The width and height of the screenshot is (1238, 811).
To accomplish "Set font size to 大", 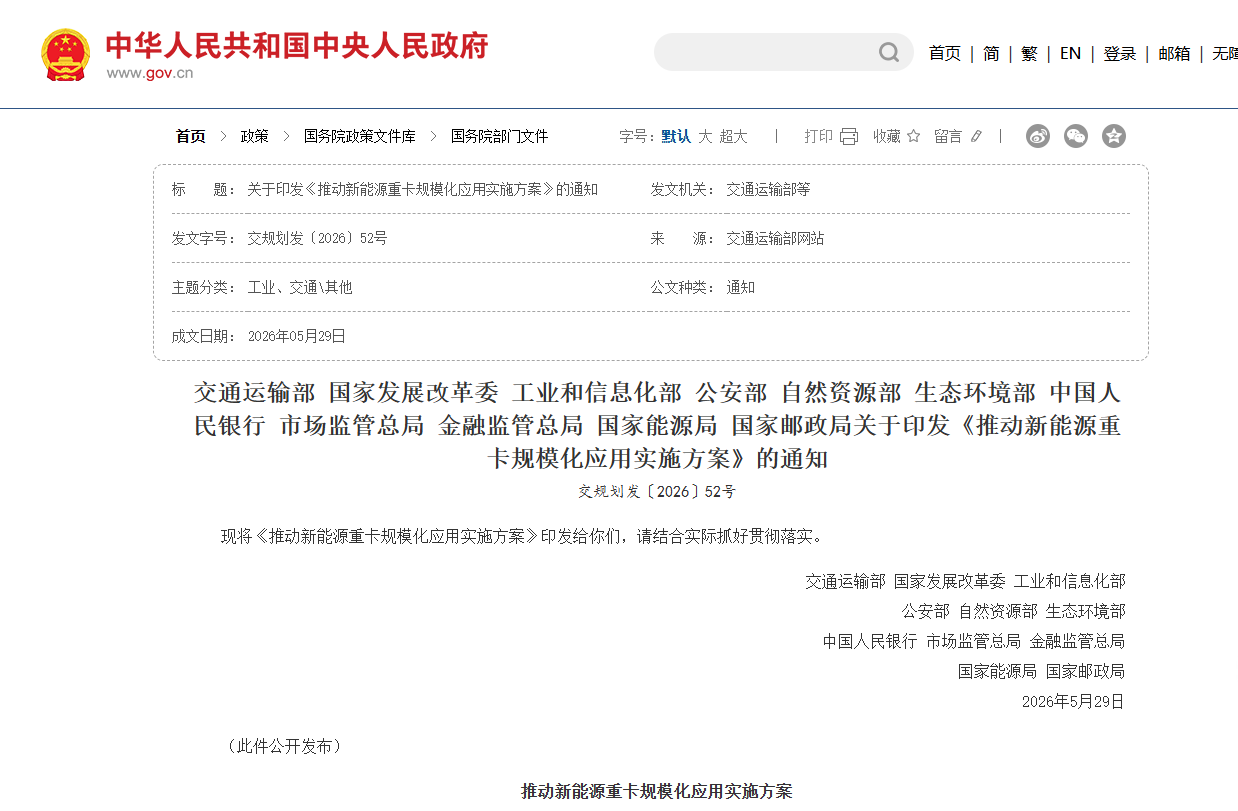I will click(705, 136).
